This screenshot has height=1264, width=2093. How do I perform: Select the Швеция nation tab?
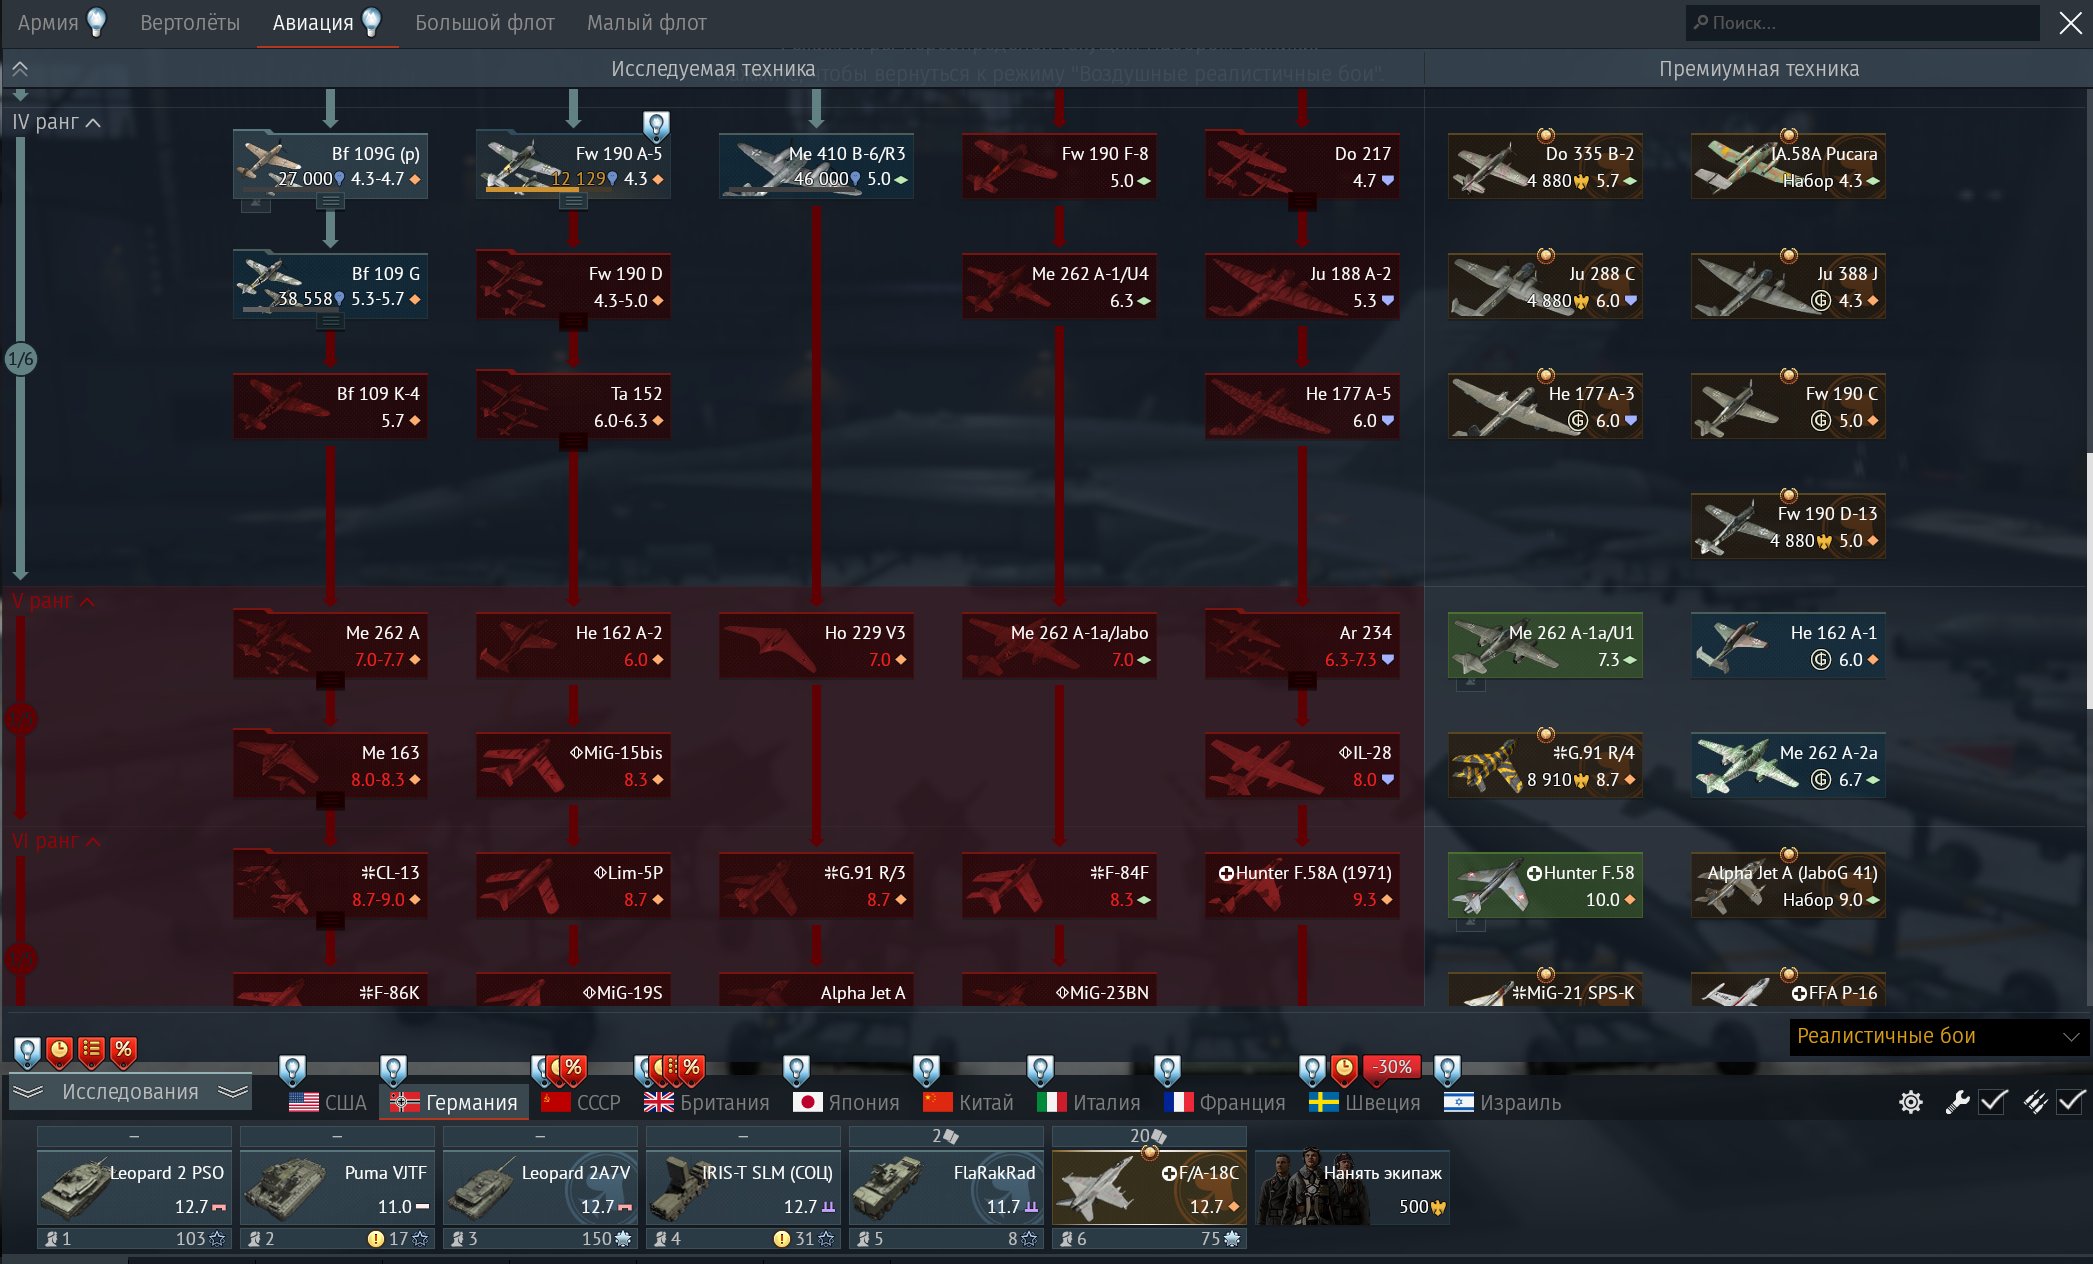pyautogui.click(x=1365, y=1102)
